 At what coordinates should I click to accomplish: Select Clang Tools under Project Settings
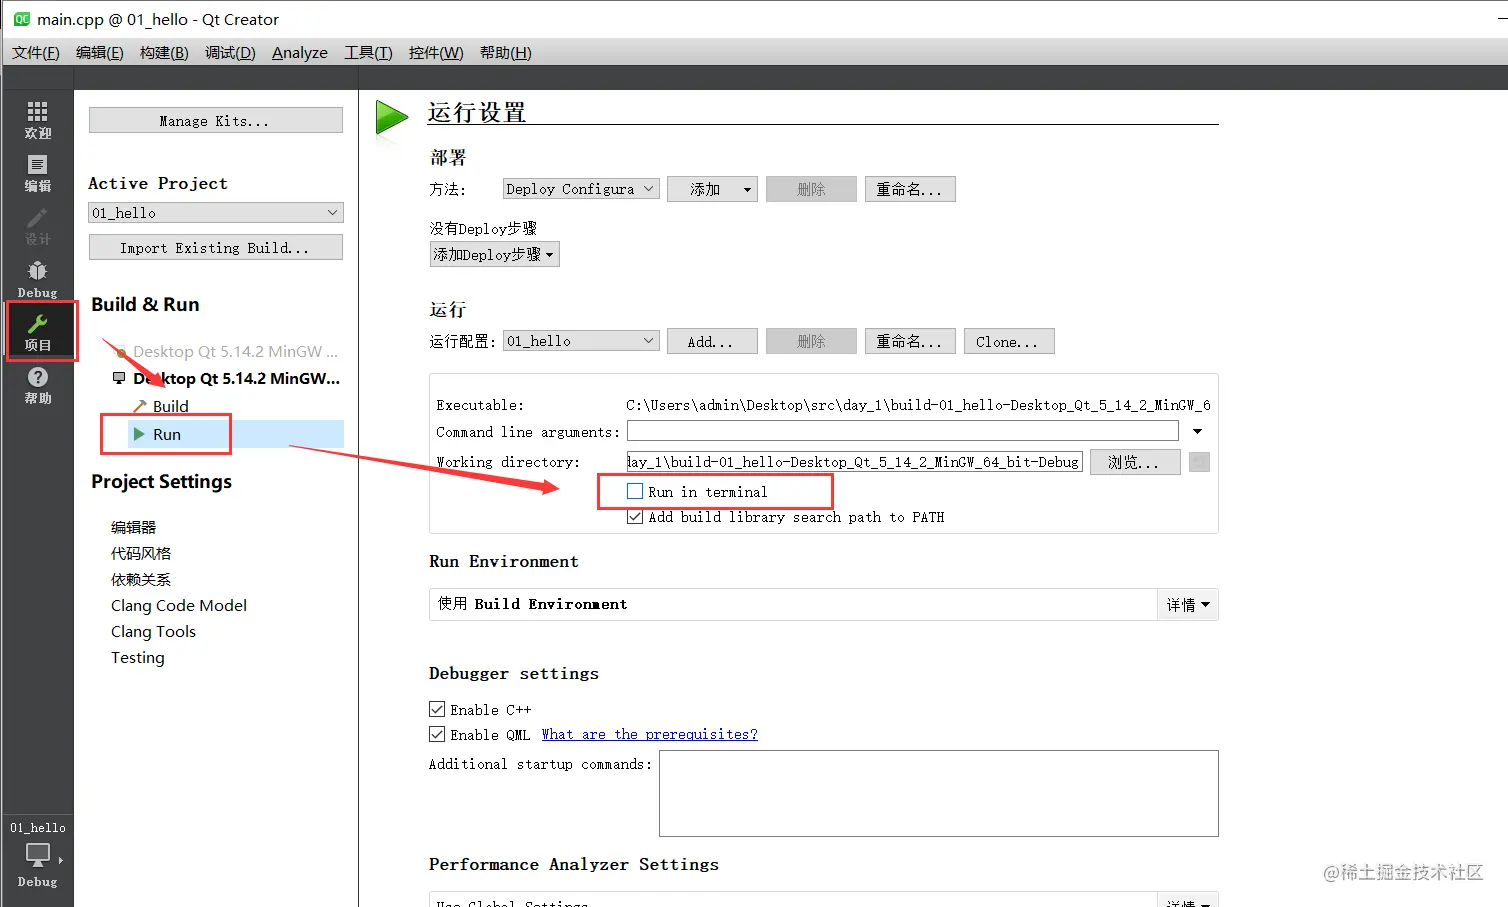153,631
